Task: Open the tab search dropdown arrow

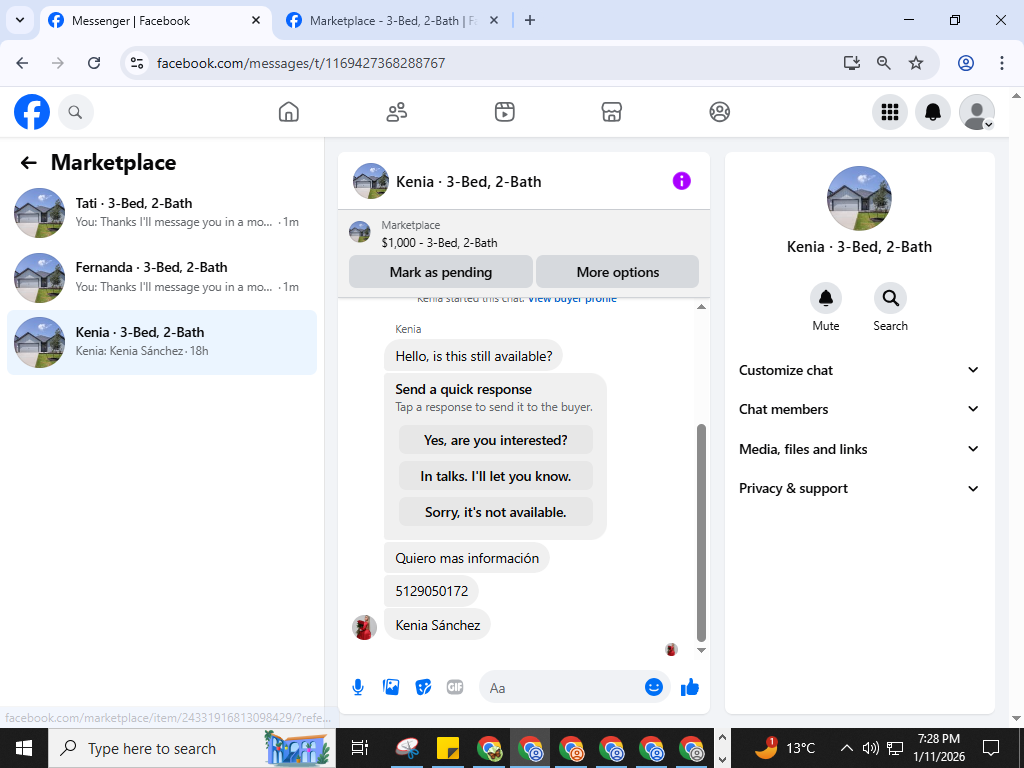Action: 20,20
